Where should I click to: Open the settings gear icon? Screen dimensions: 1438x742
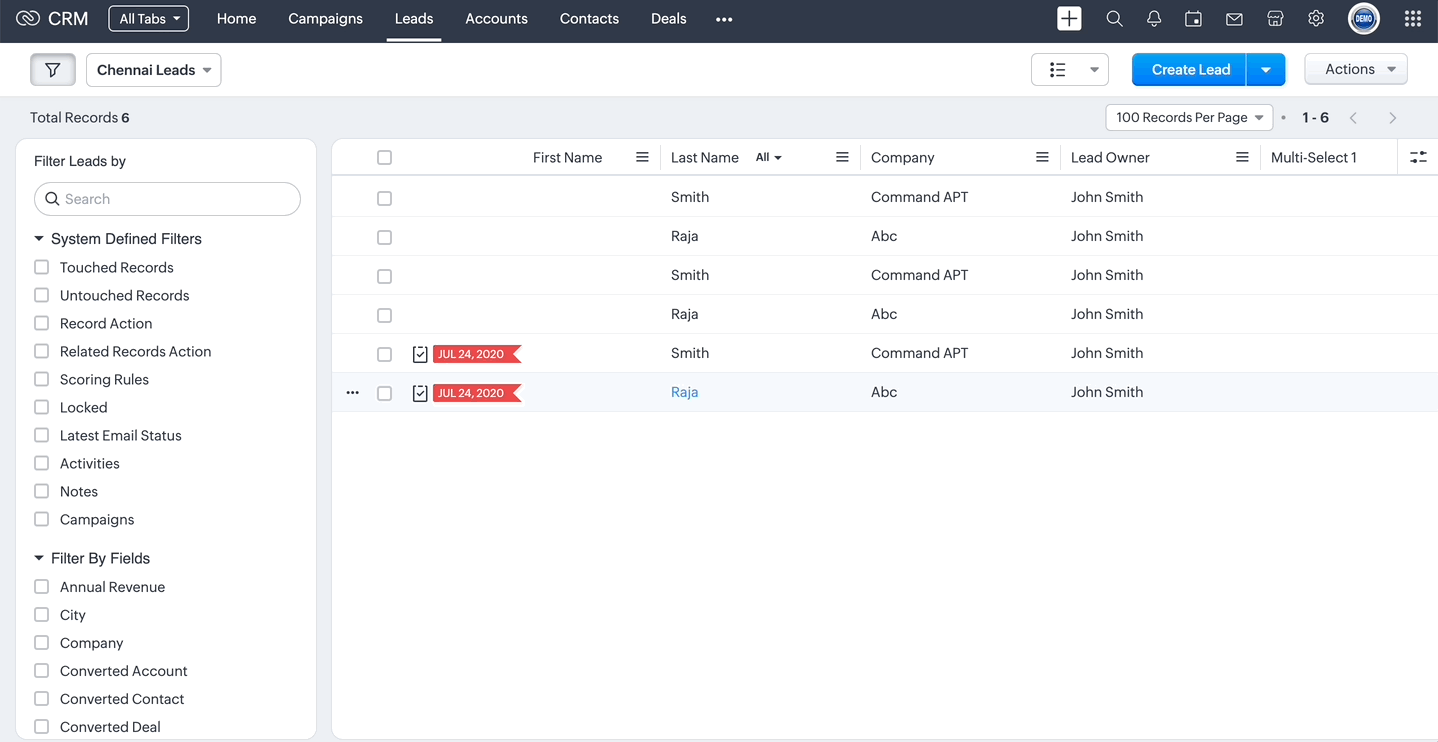click(x=1316, y=19)
